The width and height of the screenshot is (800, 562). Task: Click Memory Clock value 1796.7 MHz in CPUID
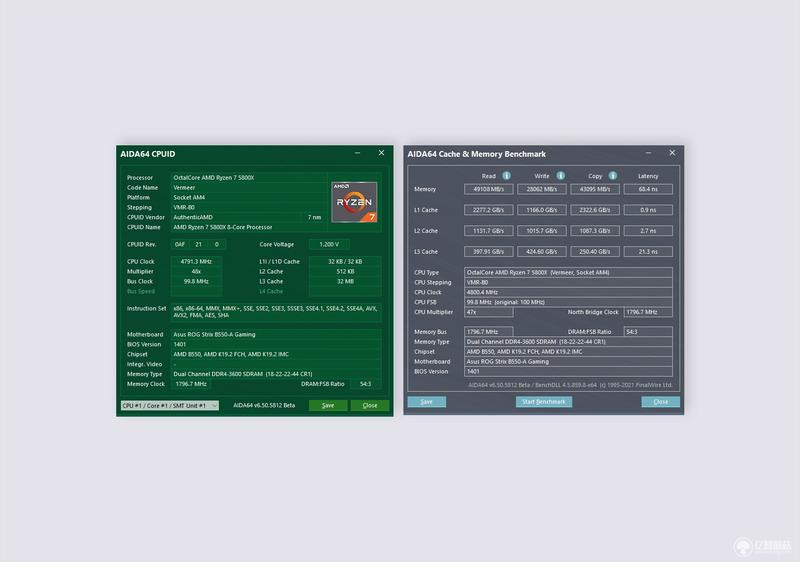191,384
